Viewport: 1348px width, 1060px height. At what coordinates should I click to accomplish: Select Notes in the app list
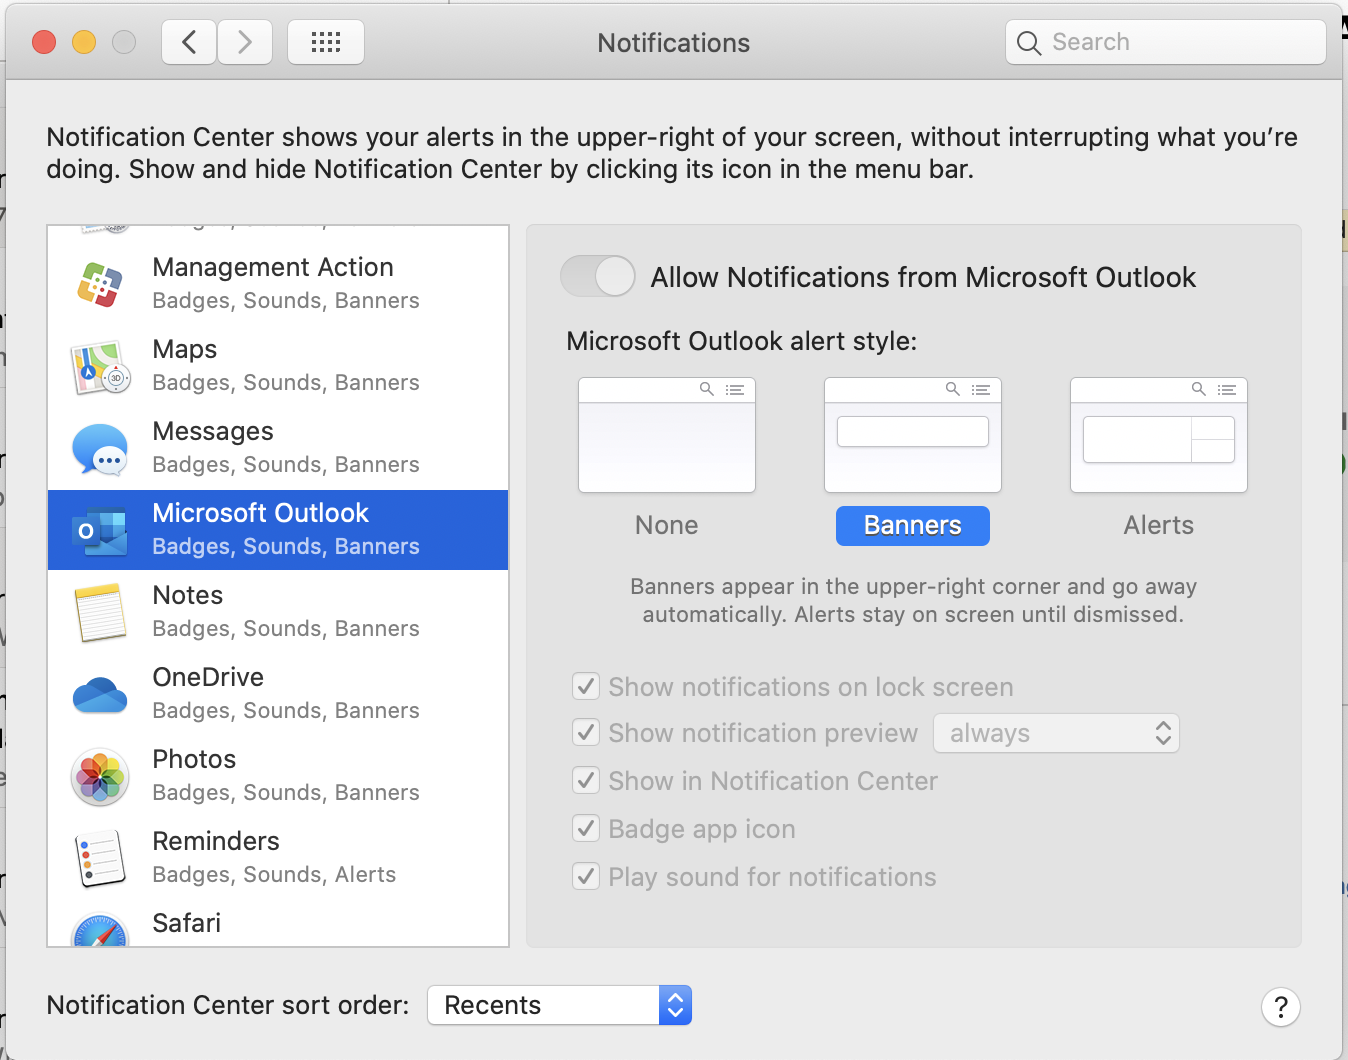278,612
